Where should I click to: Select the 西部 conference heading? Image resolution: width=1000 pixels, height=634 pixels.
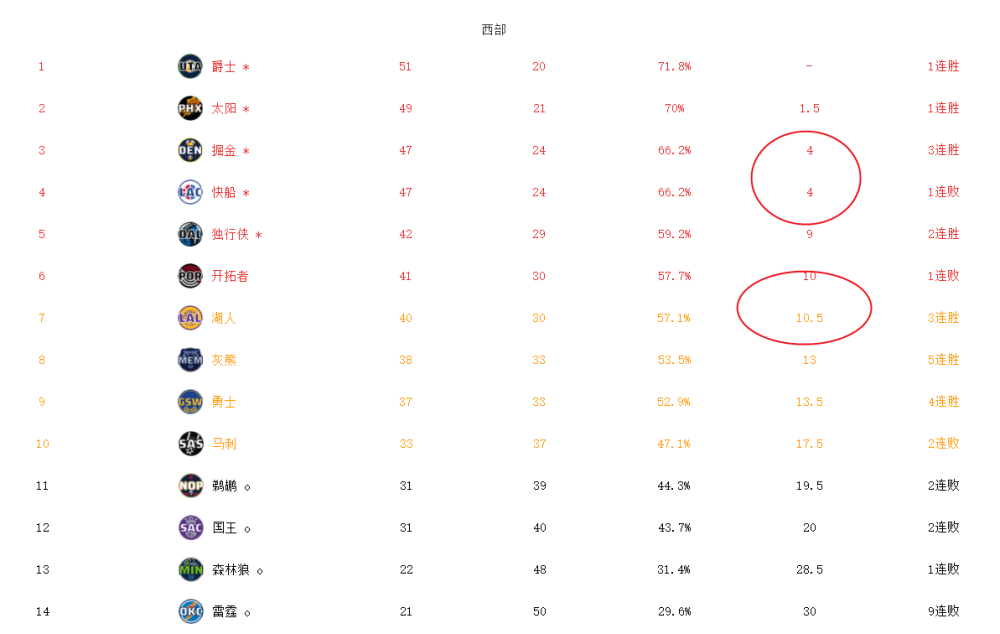494,29
